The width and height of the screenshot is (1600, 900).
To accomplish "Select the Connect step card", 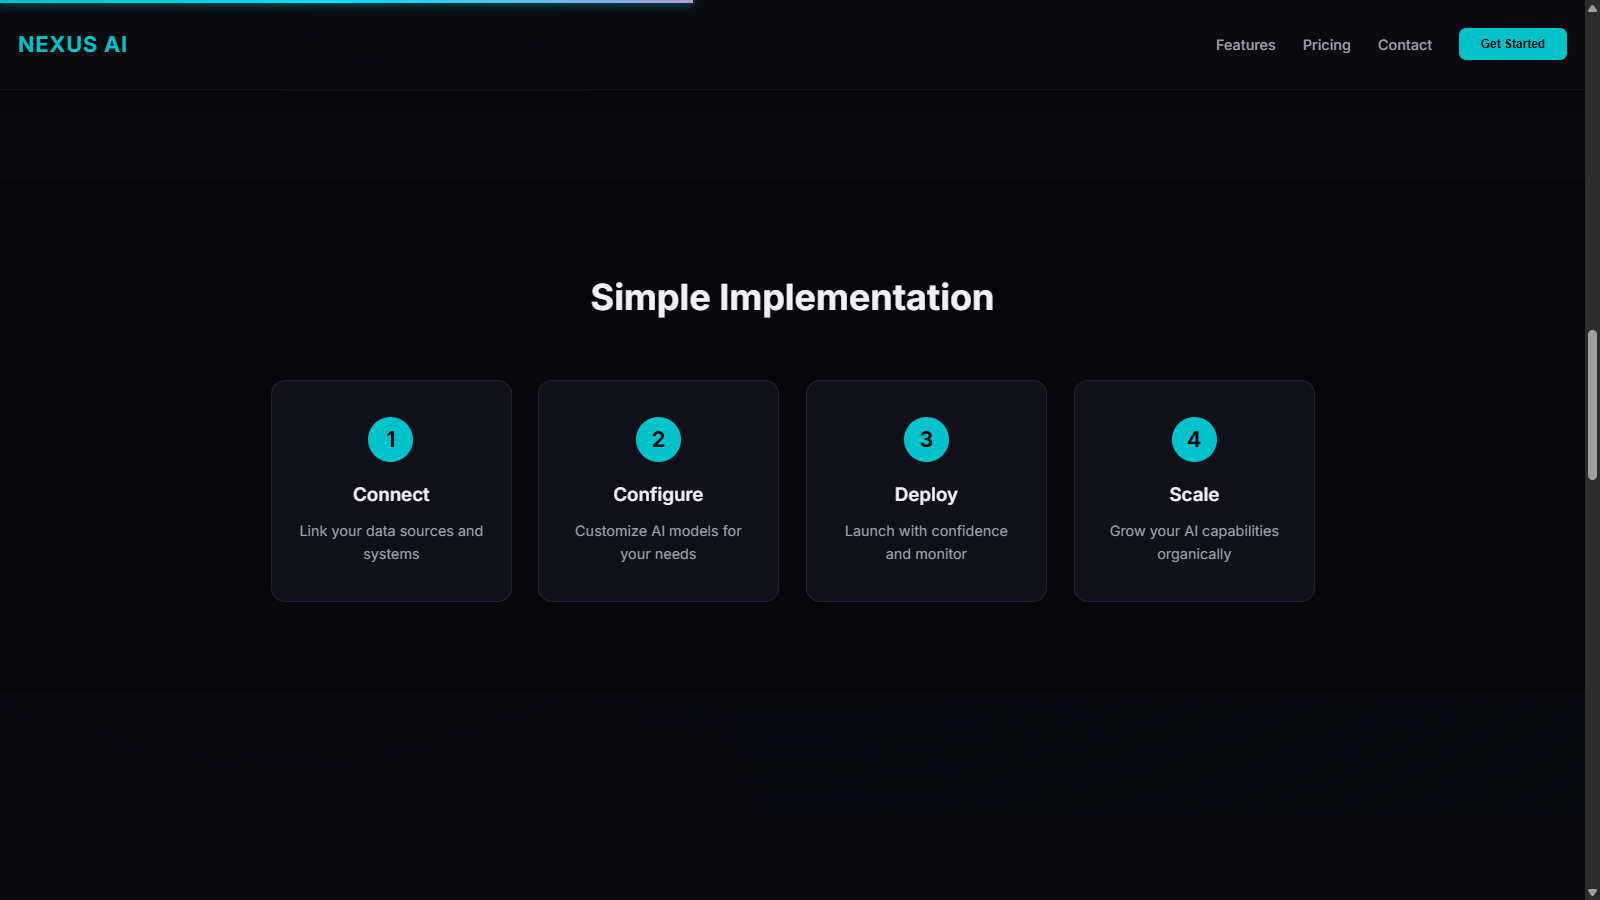I will click(391, 490).
